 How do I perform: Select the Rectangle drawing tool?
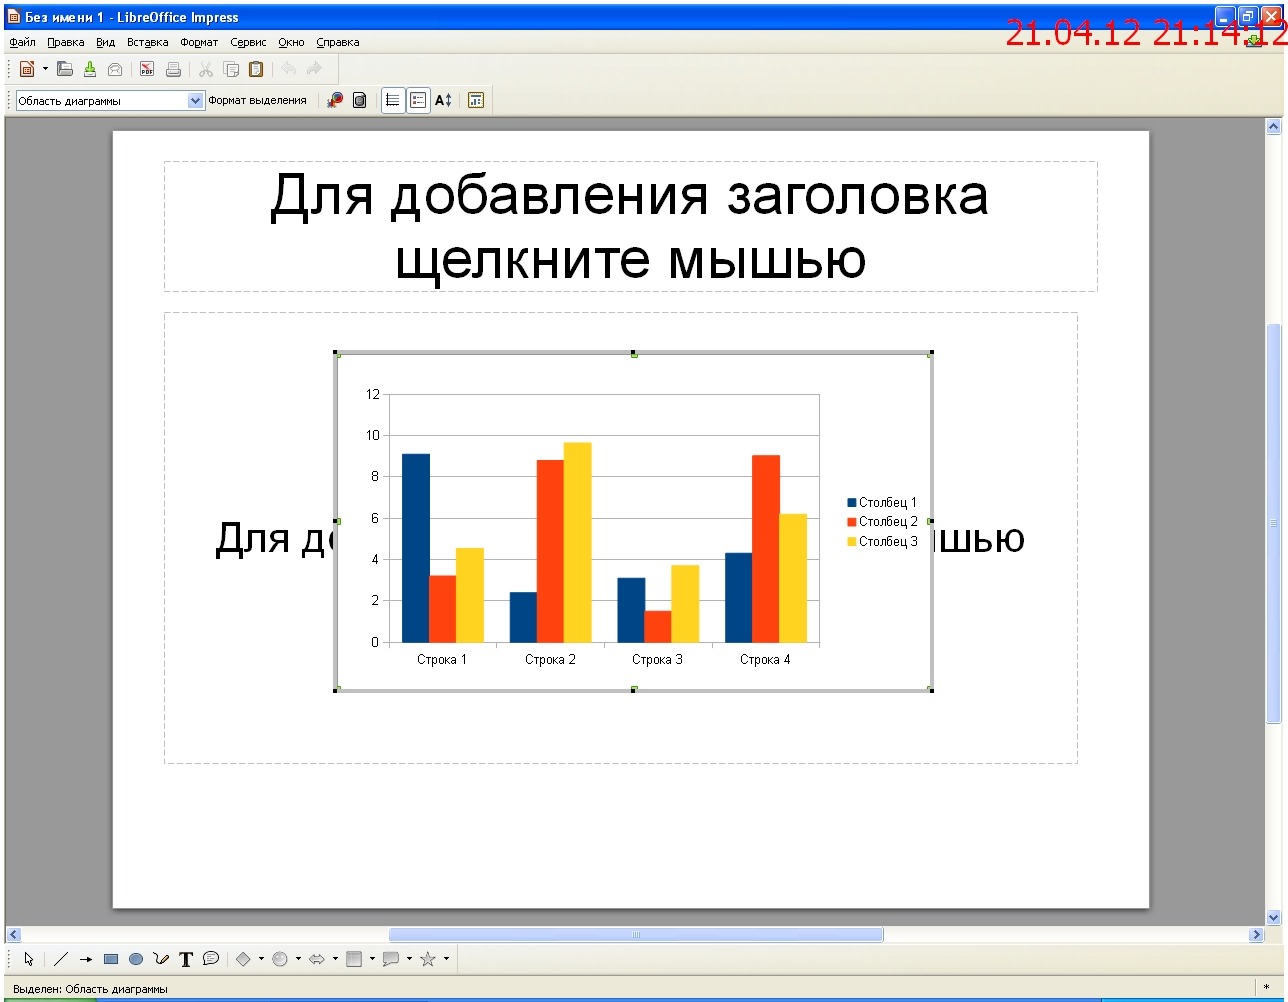pyautogui.click(x=111, y=959)
